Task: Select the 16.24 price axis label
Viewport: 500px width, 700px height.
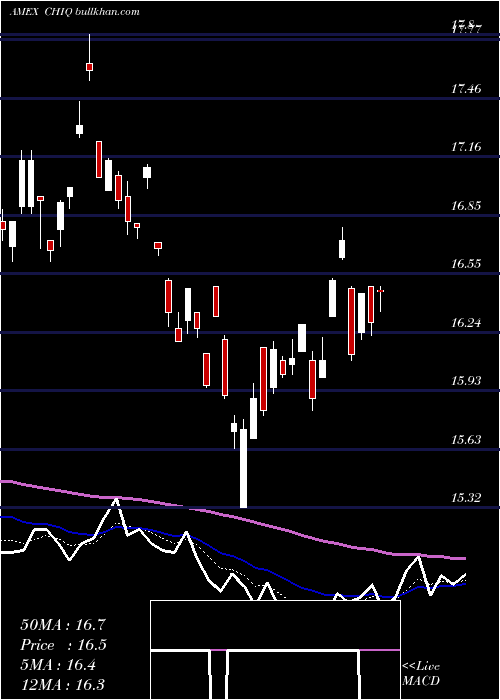Action: (466, 322)
